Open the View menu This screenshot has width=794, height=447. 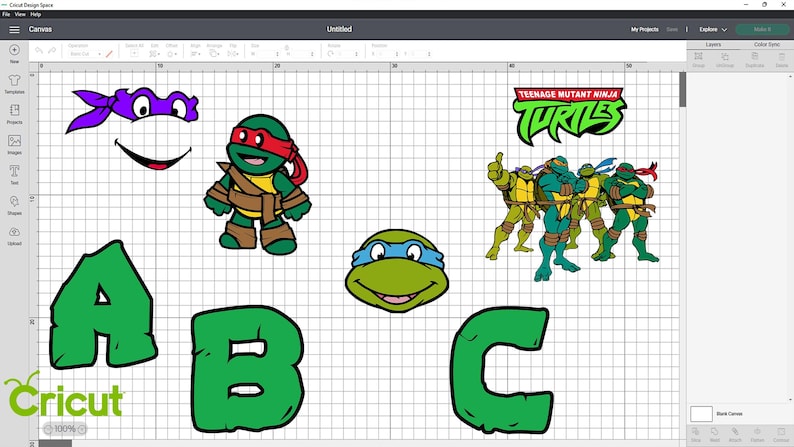(20, 14)
